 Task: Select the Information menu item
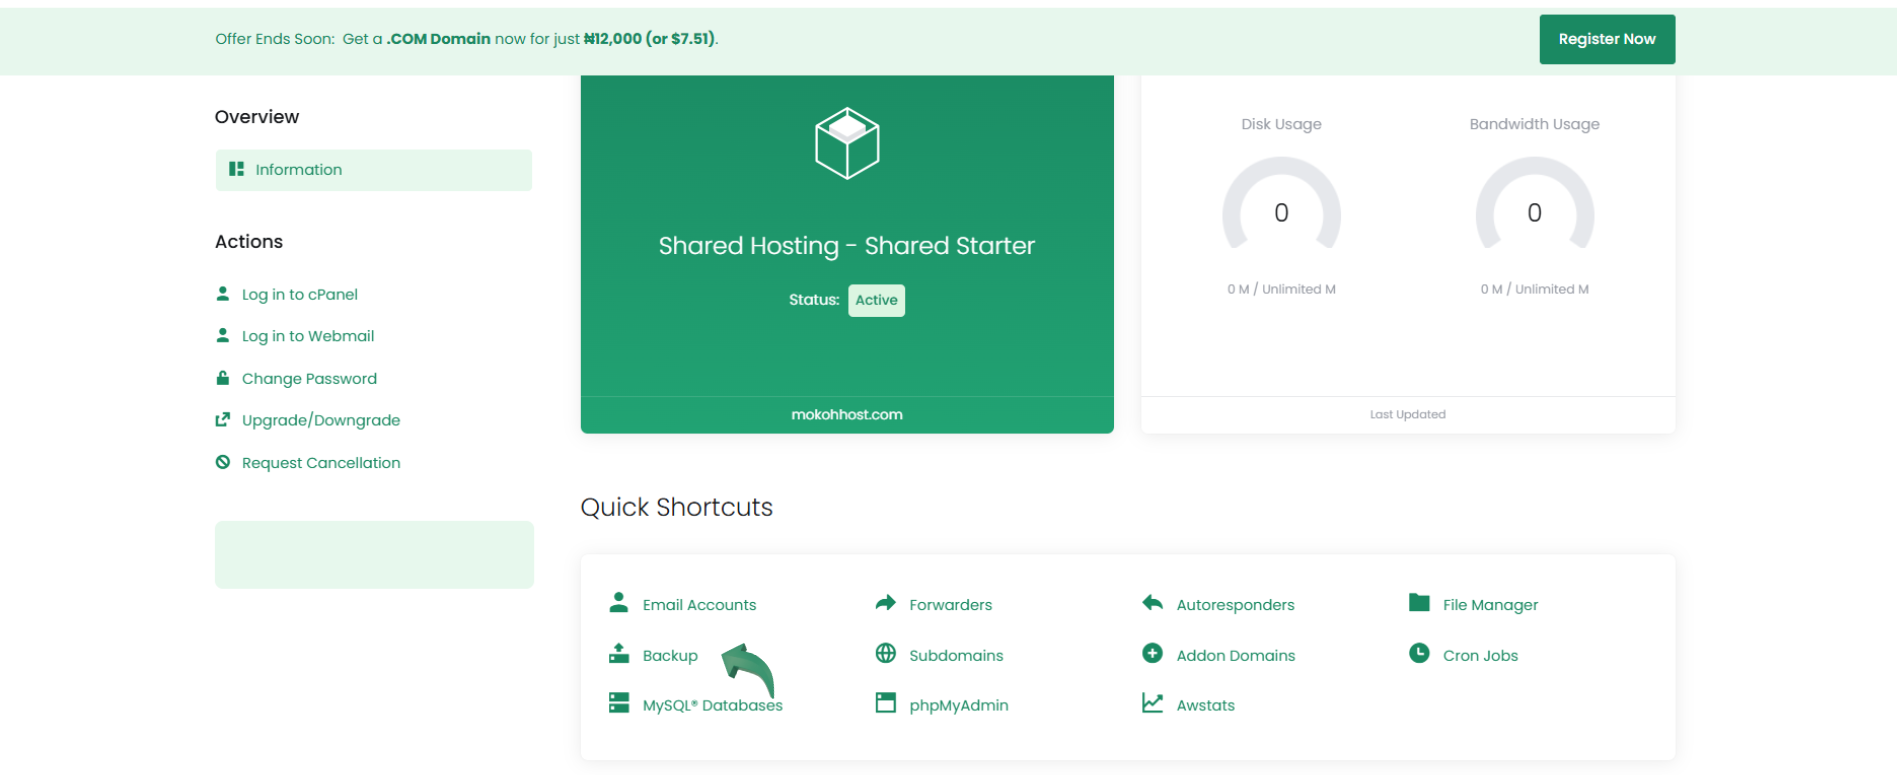(x=373, y=170)
